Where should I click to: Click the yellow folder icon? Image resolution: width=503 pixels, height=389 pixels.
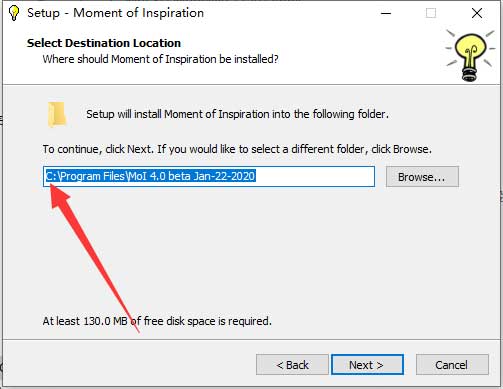[57, 114]
